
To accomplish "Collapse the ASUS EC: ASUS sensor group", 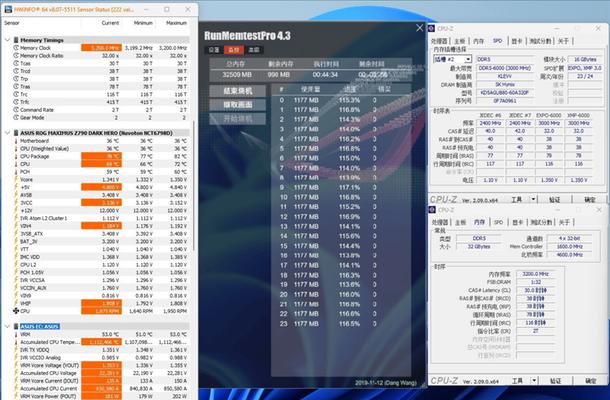I will pyautogui.click(x=7, y=326).
